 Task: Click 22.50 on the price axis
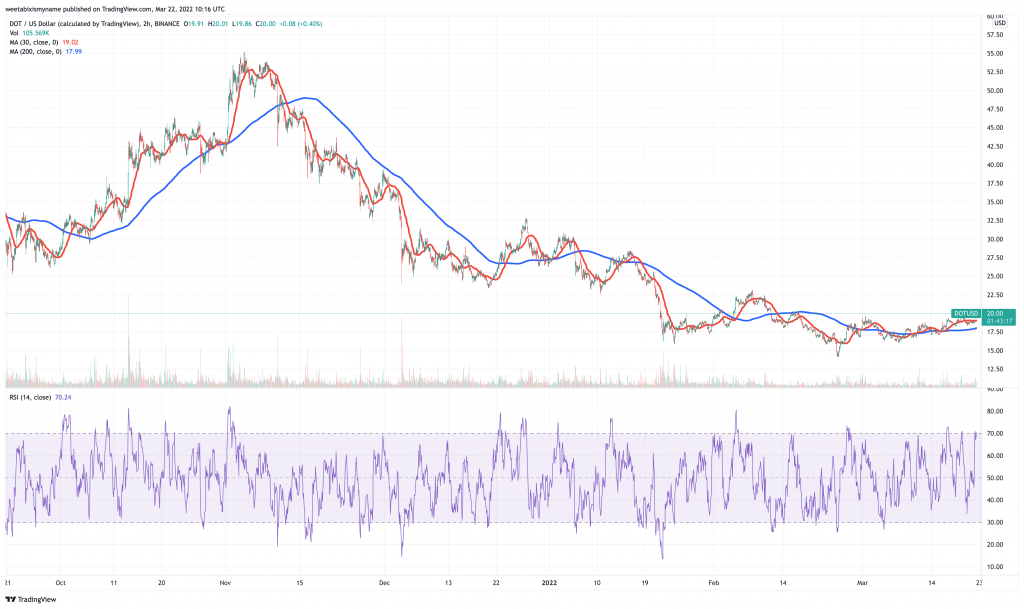tap(995, 295)
